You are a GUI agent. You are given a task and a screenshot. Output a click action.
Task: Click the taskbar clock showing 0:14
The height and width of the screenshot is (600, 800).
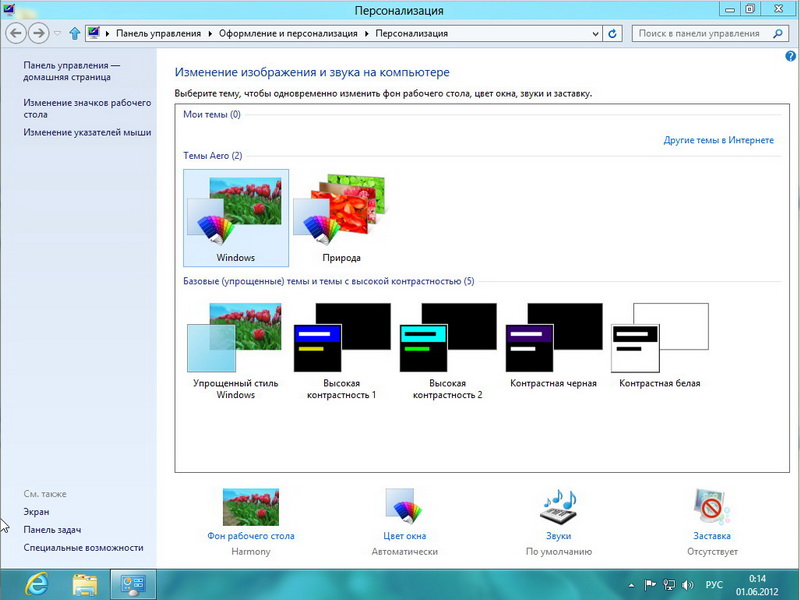click(x=757, y=585)
